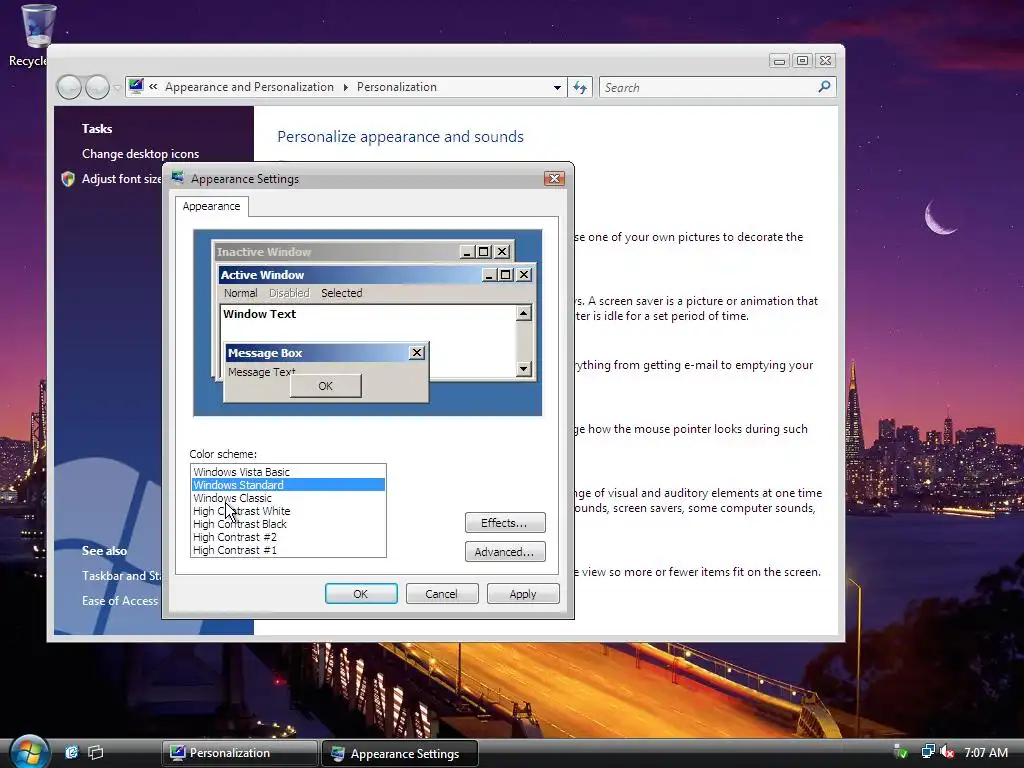Click the Personalization breadcrumb
This screenshot has height=768, width=1024.
tap(396, 87)
